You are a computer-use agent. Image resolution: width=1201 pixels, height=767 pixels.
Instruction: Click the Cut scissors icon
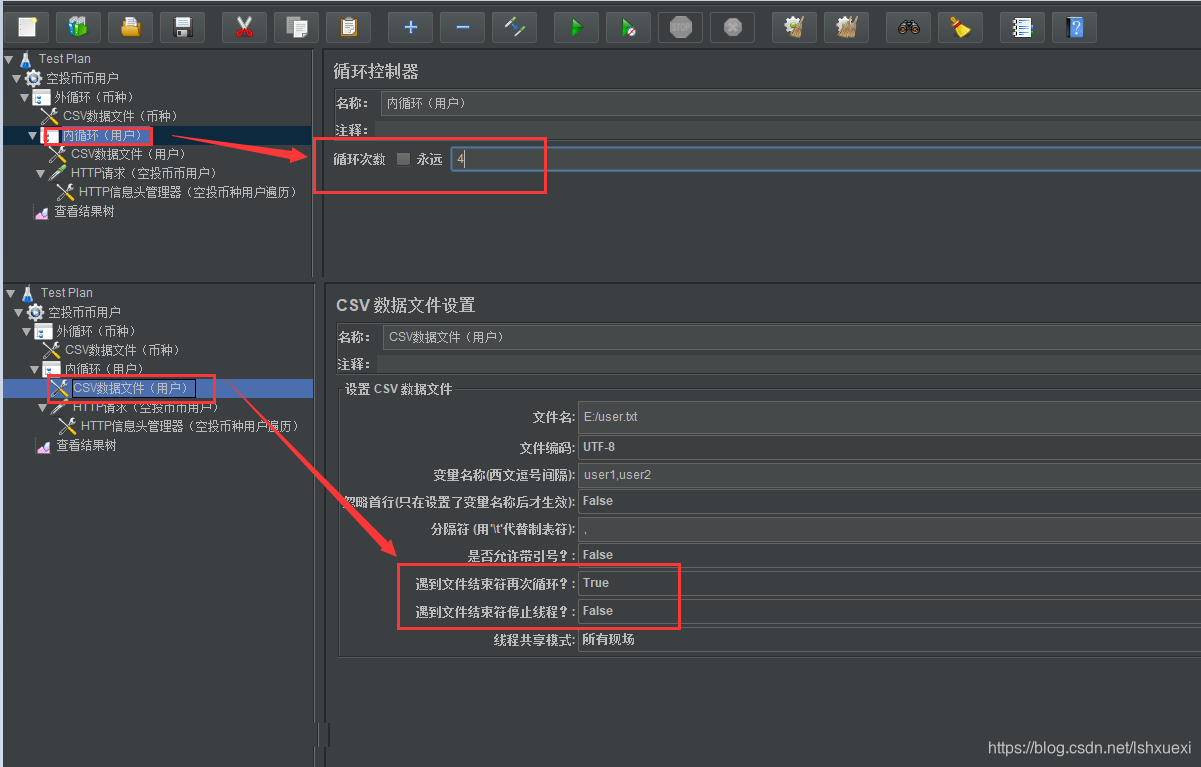(244, 27)
